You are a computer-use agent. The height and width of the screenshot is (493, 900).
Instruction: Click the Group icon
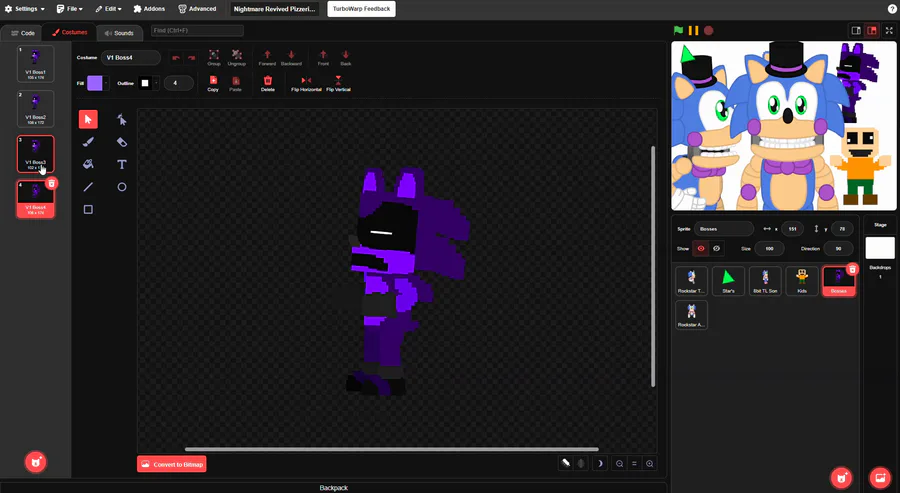coord(214,57)
